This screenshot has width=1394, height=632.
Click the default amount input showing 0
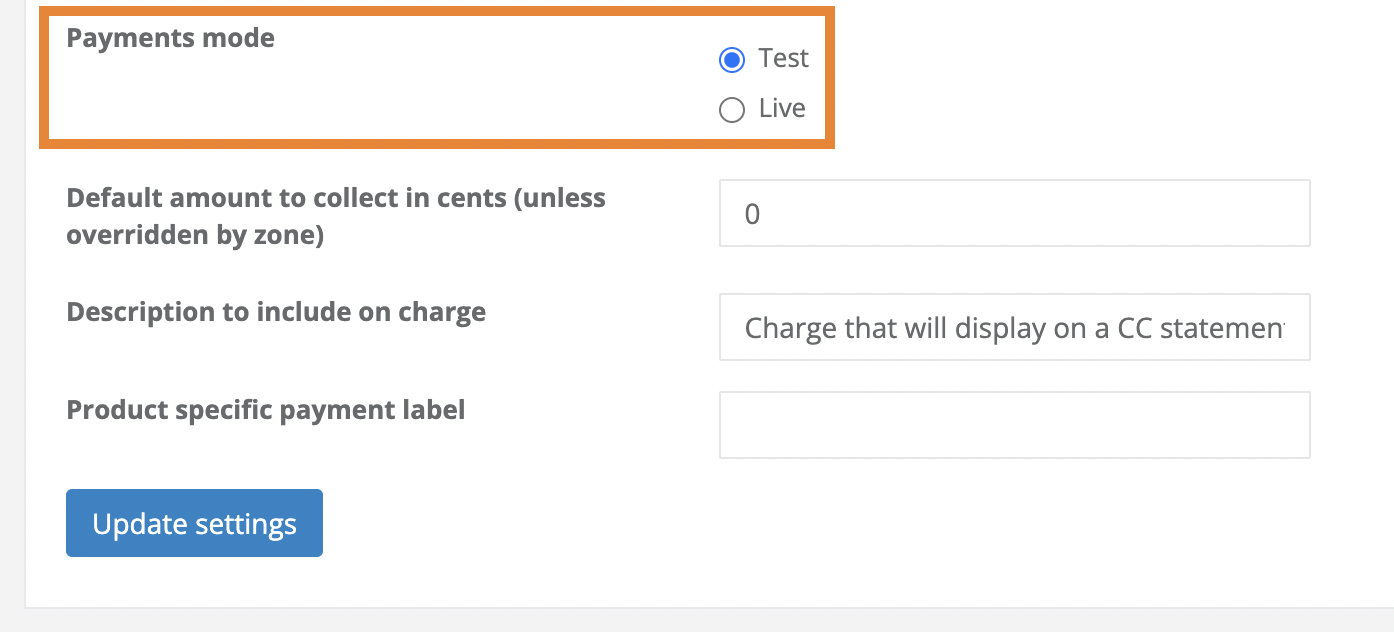pyautogui.click(x=1014, y=212)
